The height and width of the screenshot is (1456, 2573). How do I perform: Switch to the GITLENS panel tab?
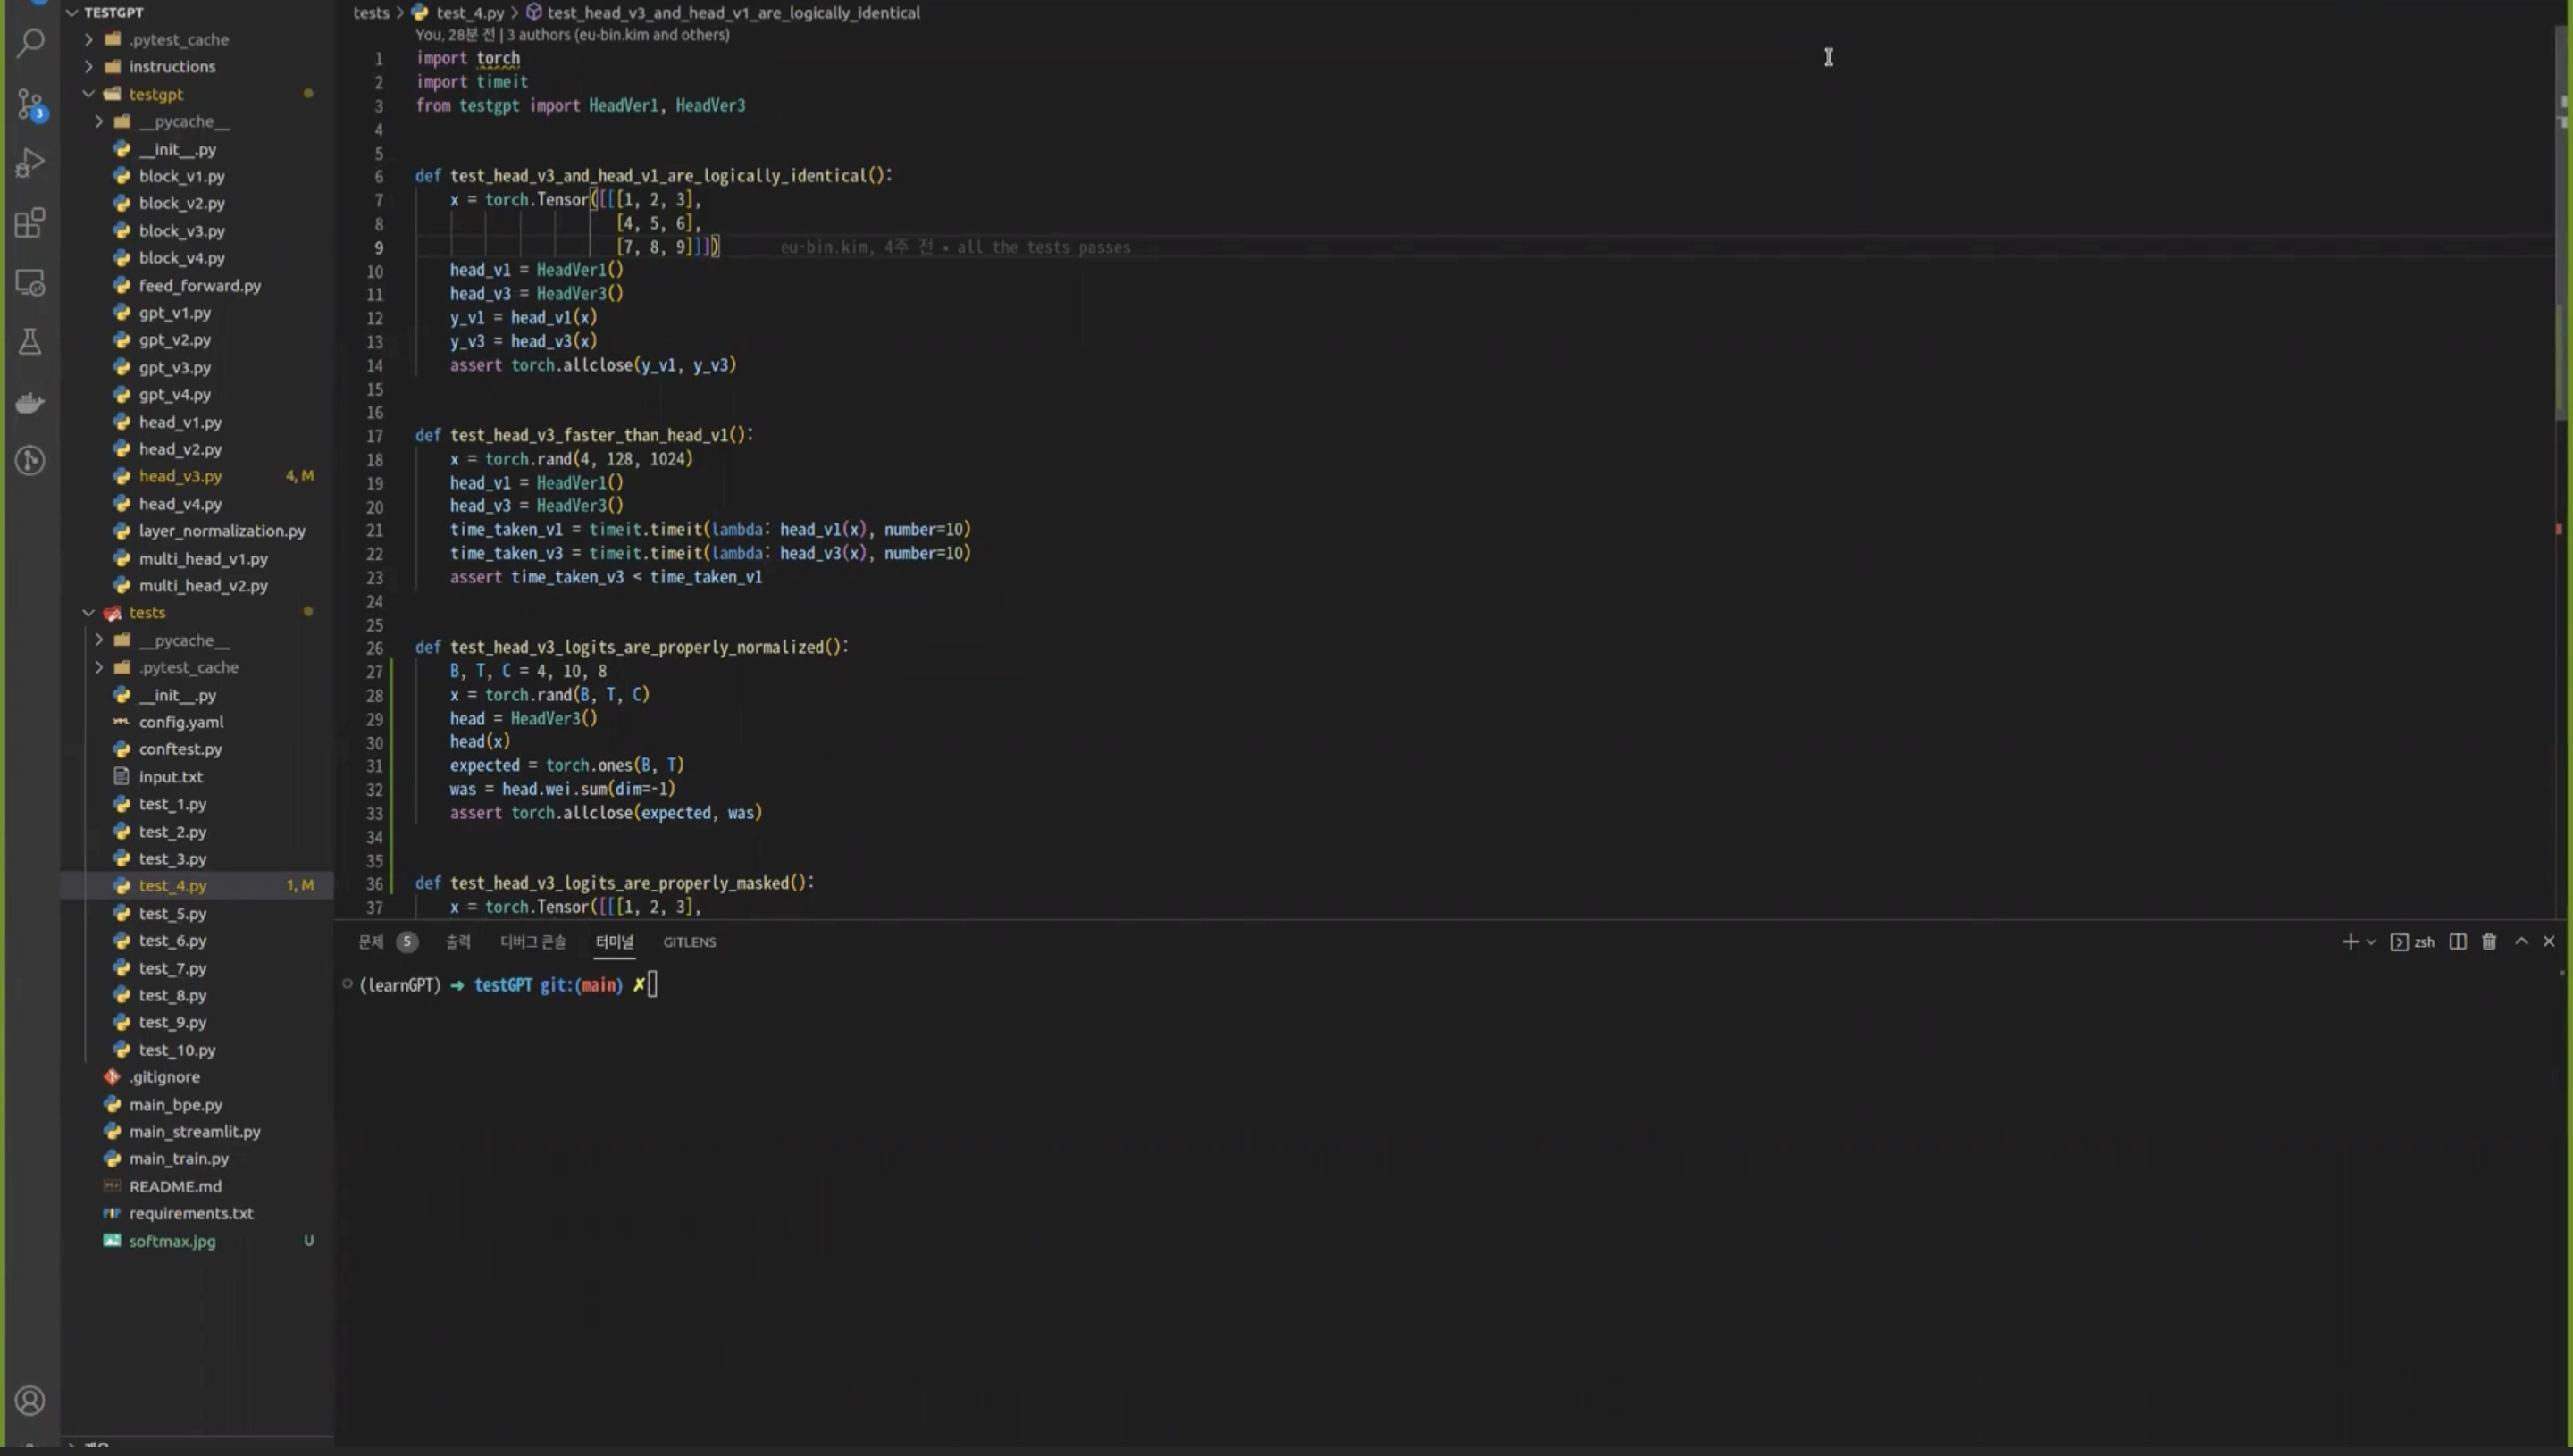pyautogui.click(x=689, y=942)
